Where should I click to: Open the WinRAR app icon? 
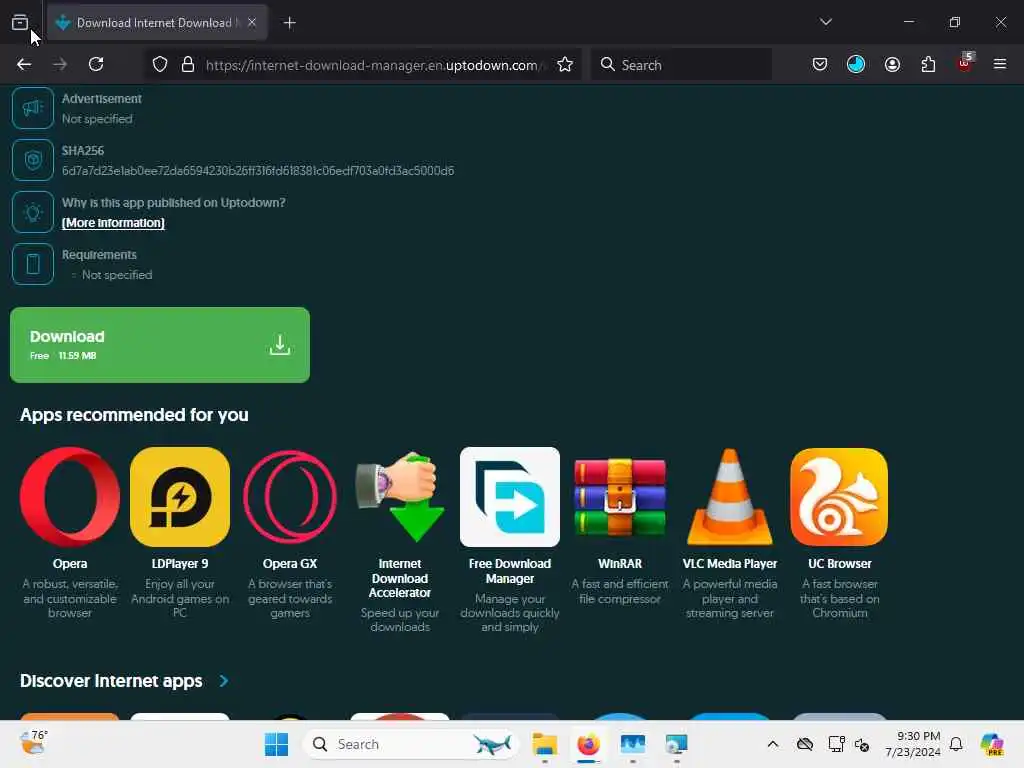(x=620, y=497)
